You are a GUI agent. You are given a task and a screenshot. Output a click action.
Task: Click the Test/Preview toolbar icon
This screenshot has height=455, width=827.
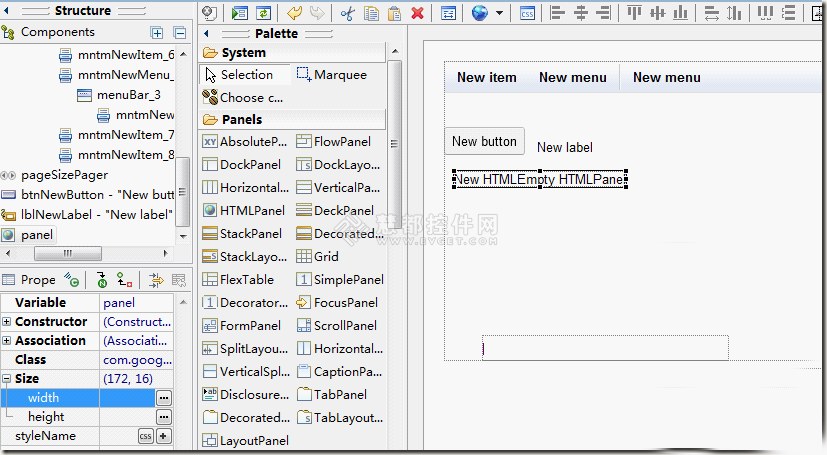pos(240,13)
